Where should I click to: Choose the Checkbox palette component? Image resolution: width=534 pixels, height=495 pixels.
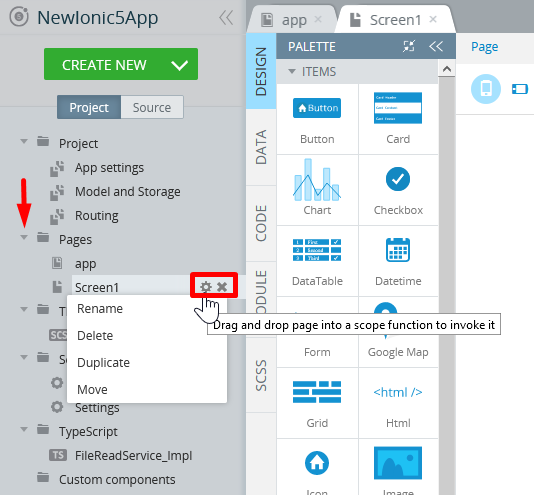coord(398,190)
